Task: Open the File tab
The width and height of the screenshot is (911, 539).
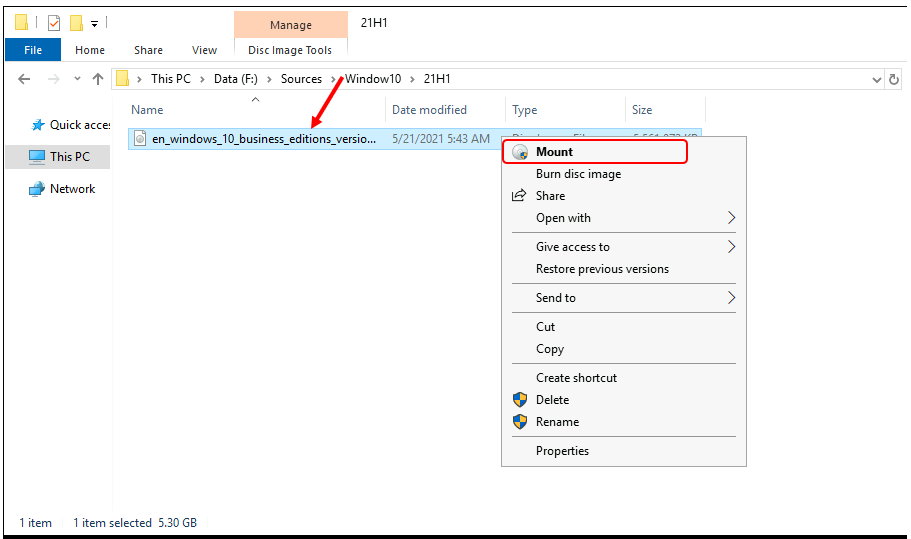Action: pos(33,50)
